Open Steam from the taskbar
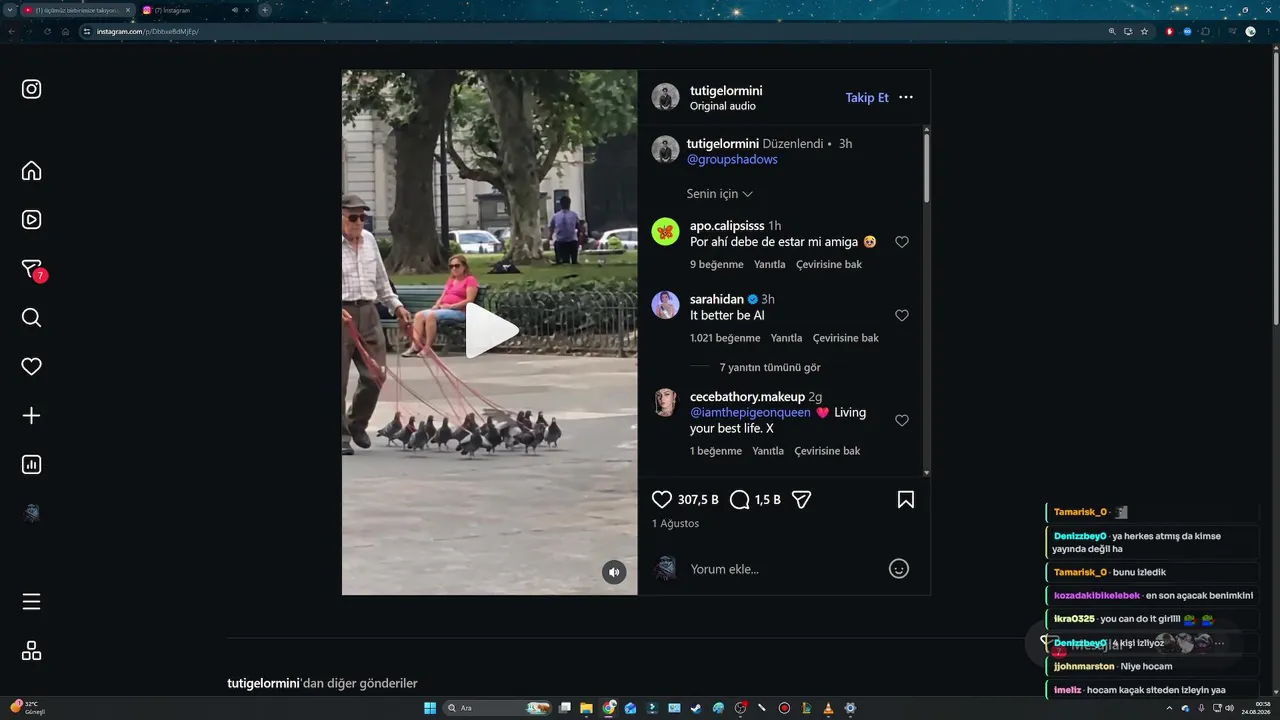The width and height of the screenshot is (1280, 720). [696, 708]
